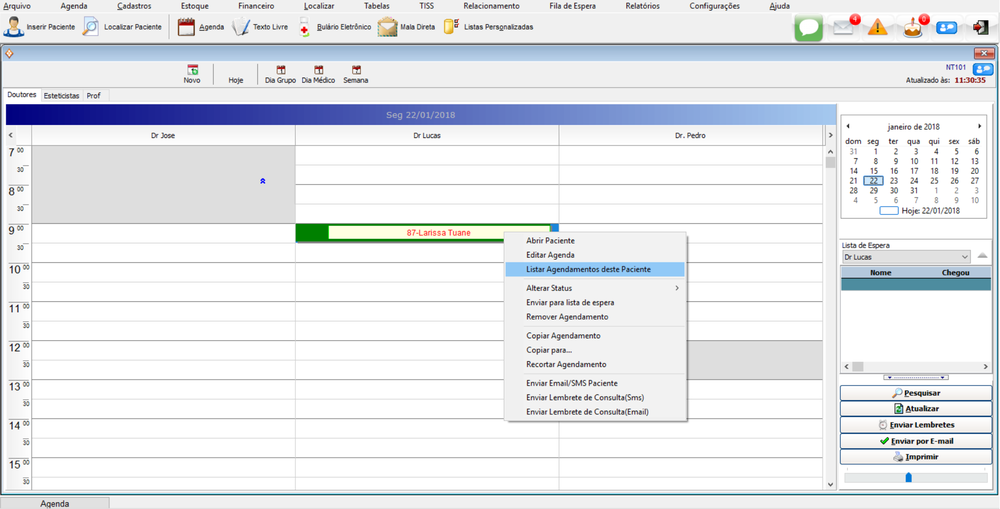Click the zoom slider below Imprimir
Viewport: 1000px width, 509px height.
click(x=908, y=477)
